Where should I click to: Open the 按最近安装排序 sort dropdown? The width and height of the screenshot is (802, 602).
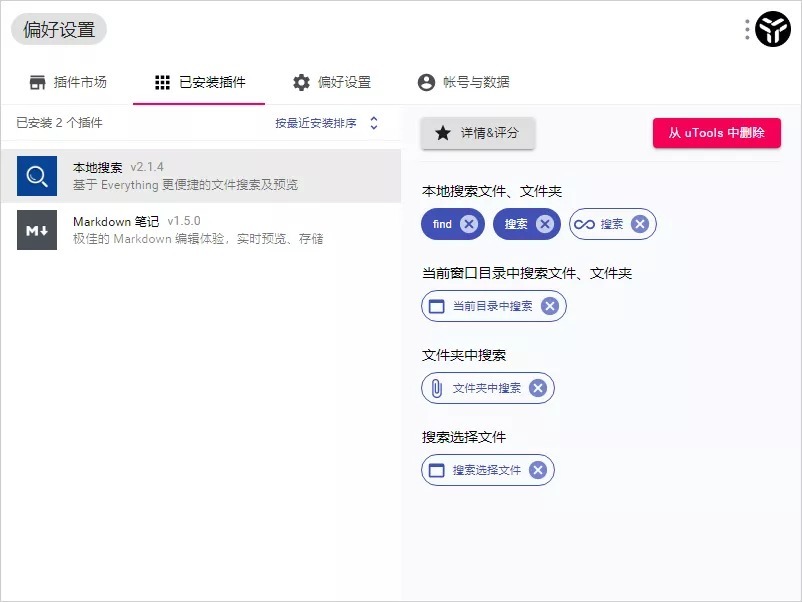point(326,123)
